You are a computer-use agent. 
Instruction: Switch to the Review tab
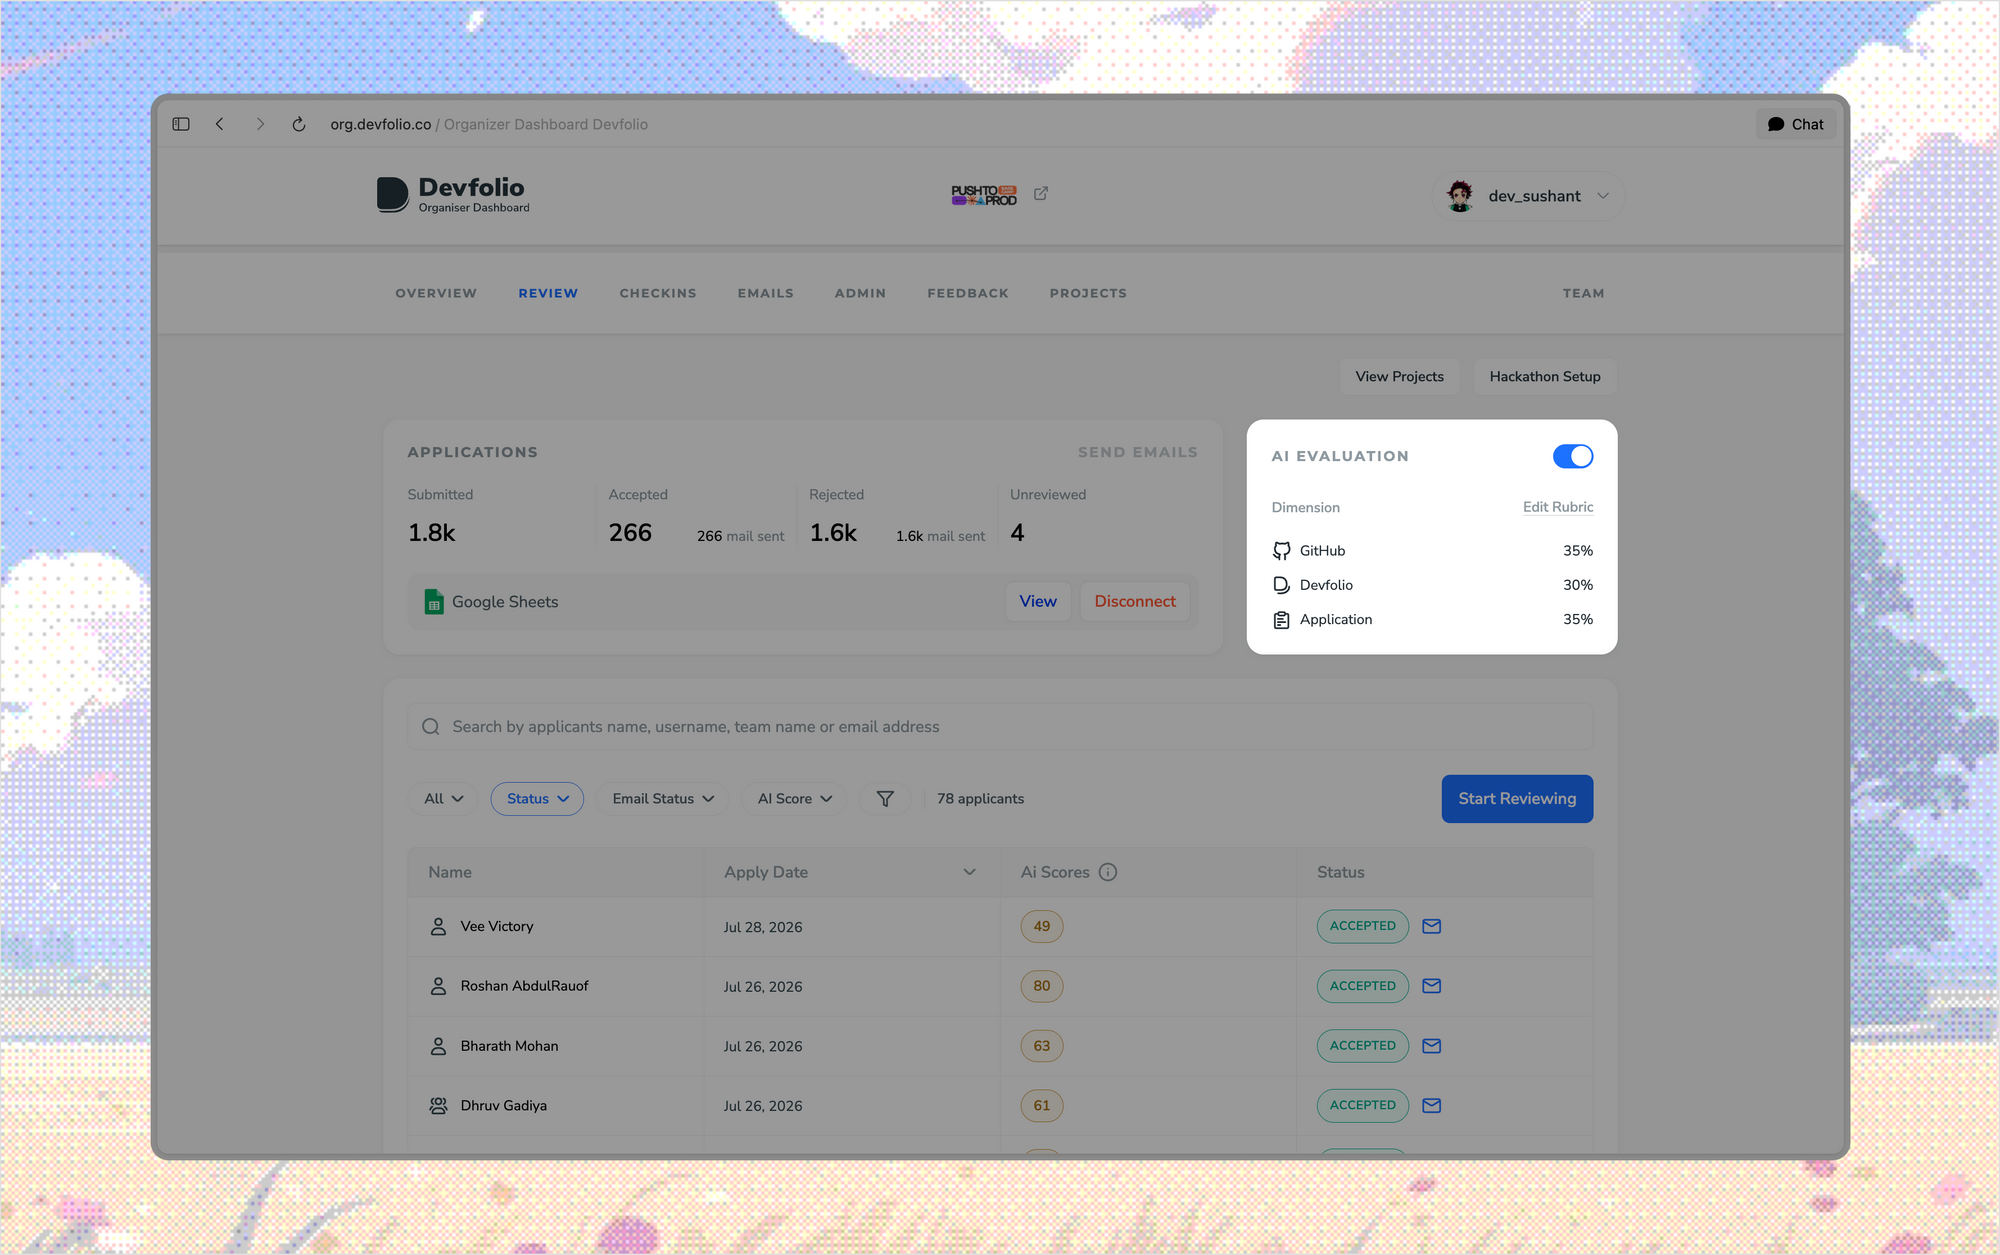pos(548,293)
